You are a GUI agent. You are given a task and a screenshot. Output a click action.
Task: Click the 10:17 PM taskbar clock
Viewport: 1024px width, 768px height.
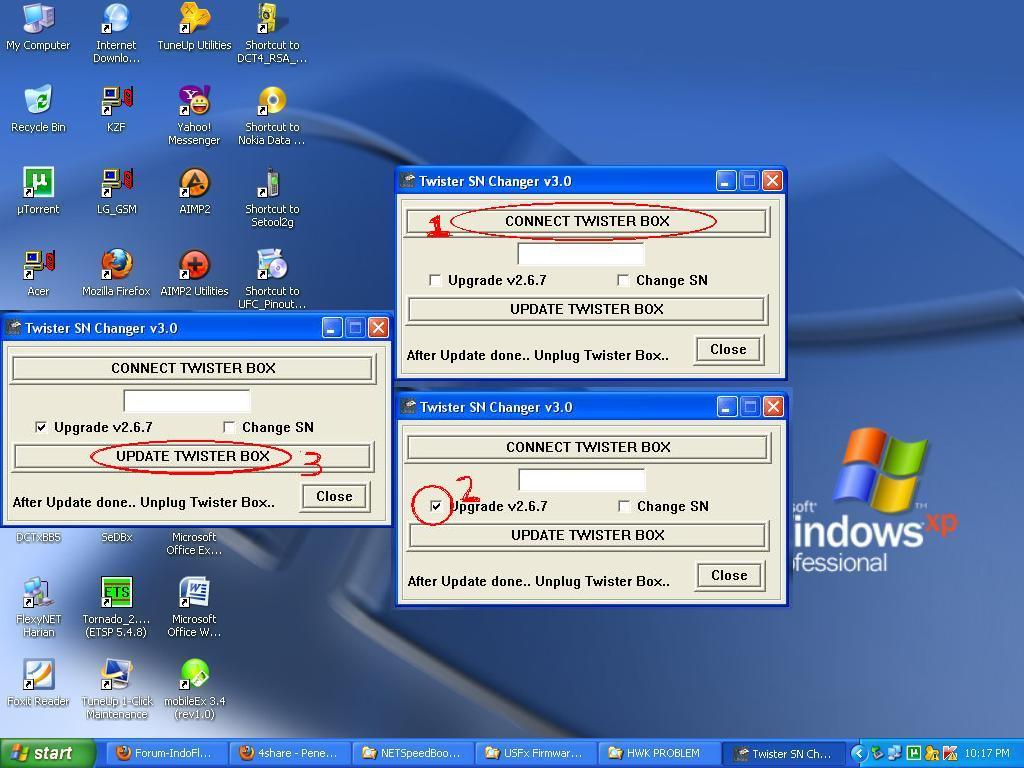[x=987, y=754]
